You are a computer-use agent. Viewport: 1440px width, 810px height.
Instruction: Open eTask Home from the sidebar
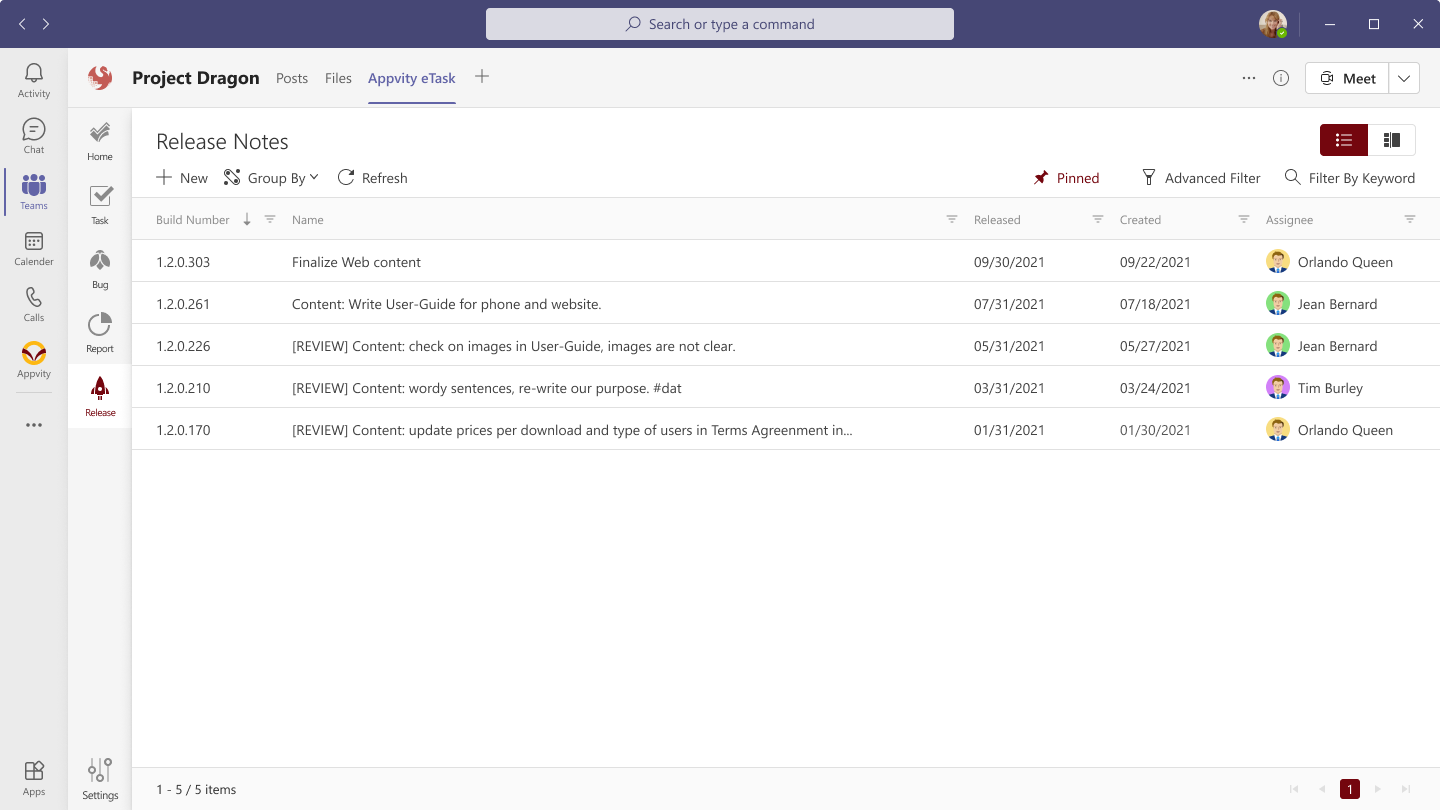(x=99, y=139)
